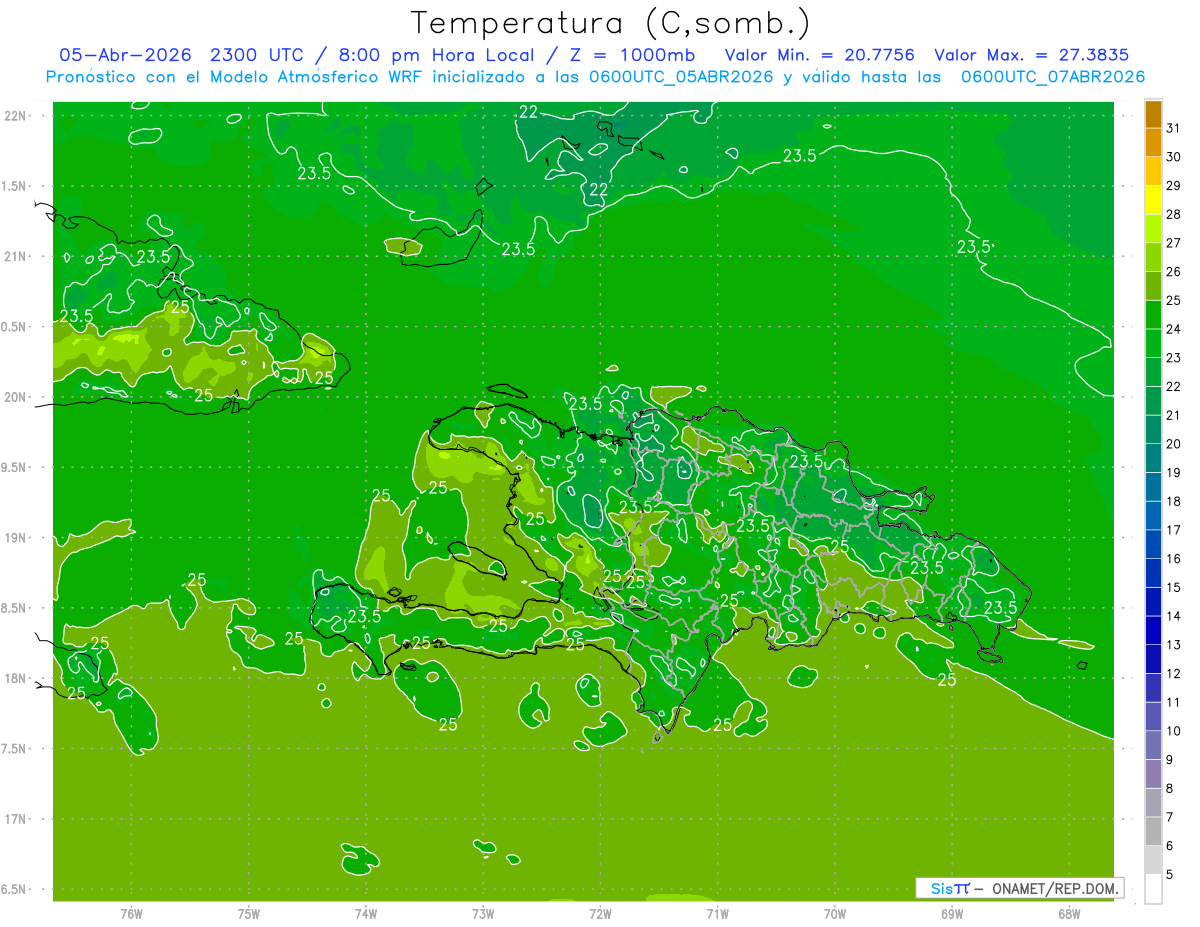This screenshot has width=1200, height=927.
Task: Click the 68W longitude axis label
Action: coord(1069,913)
